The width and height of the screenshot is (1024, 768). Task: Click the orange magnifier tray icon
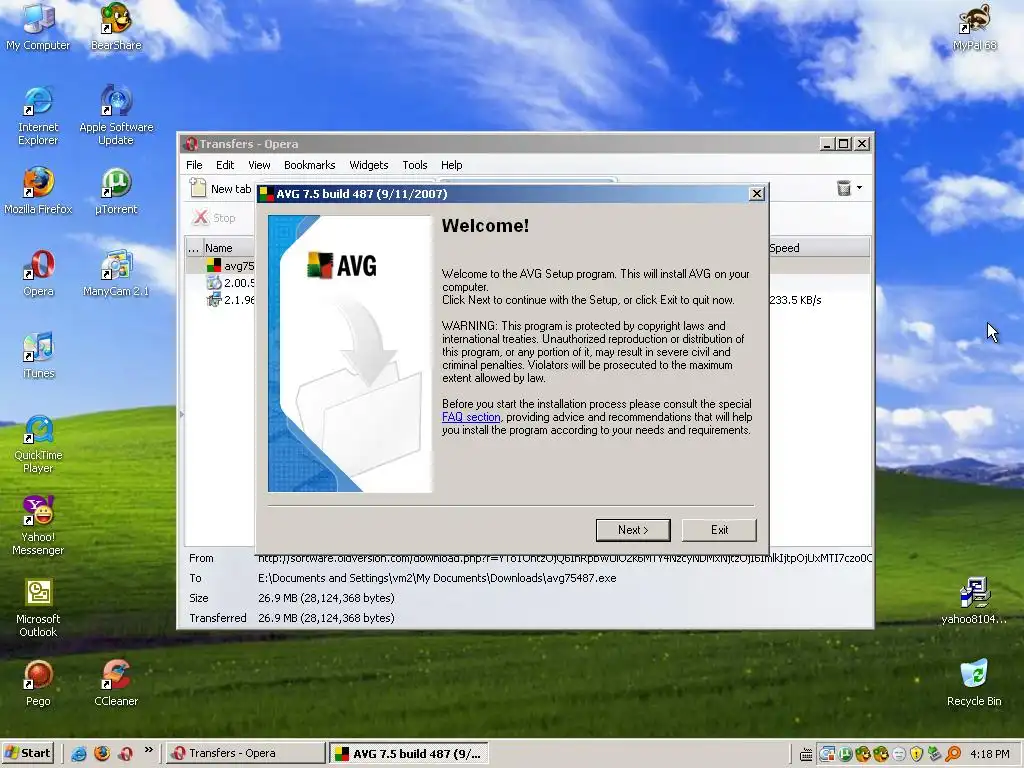tap(953, 754)
